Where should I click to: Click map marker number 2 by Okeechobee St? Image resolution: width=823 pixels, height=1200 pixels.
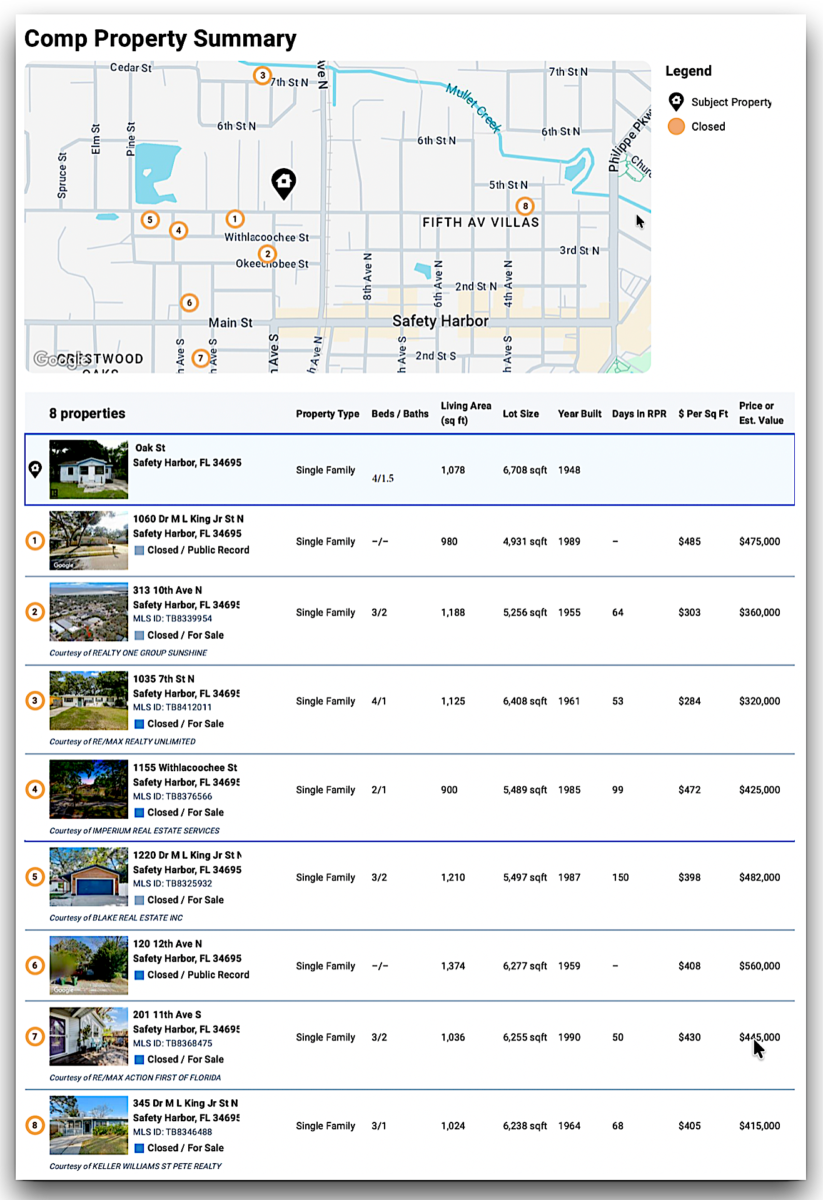click(x=266, y=254)
